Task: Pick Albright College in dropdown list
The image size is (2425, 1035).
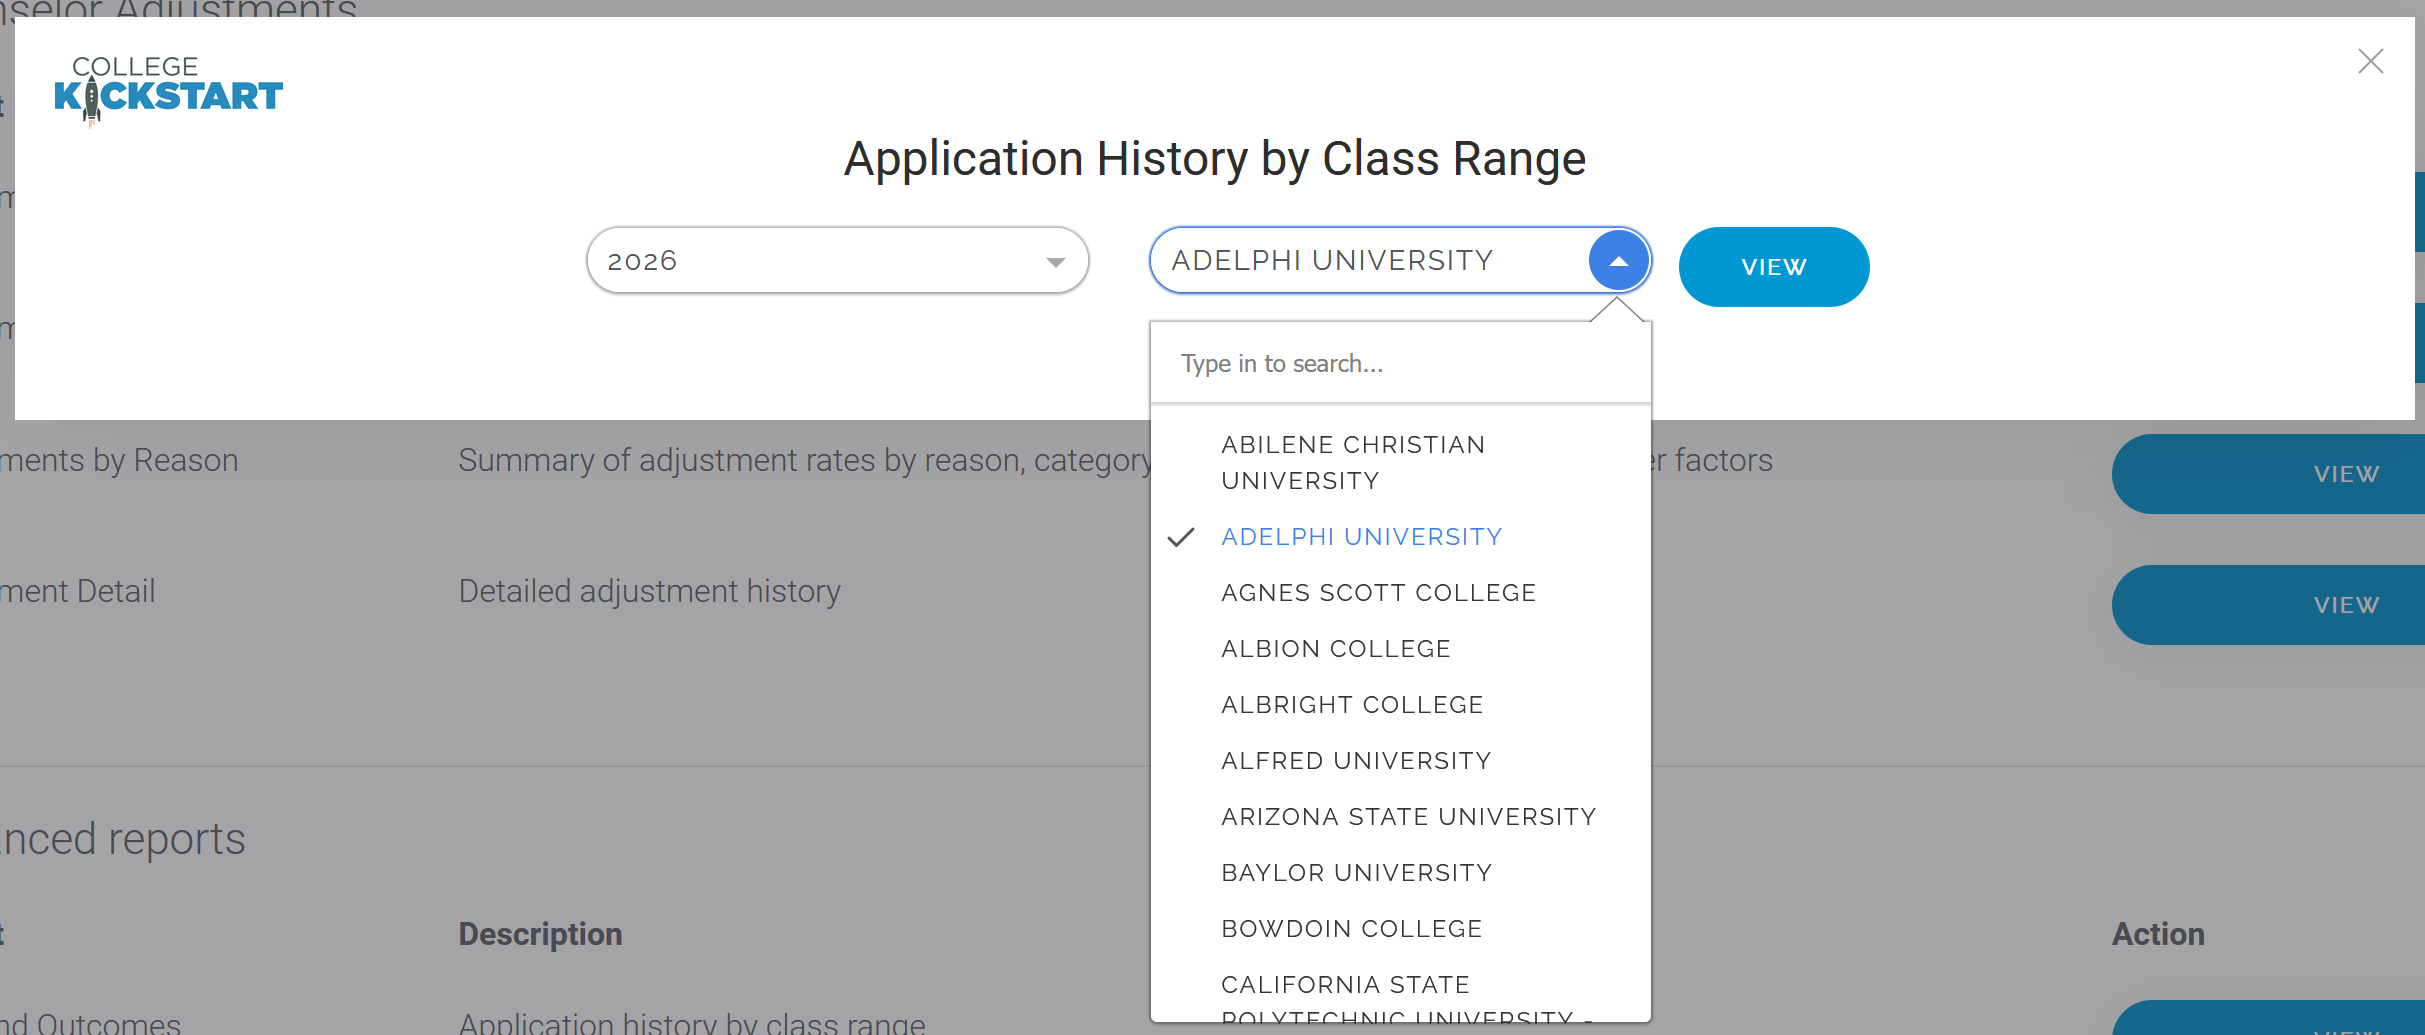Action: pos(1400,705)
